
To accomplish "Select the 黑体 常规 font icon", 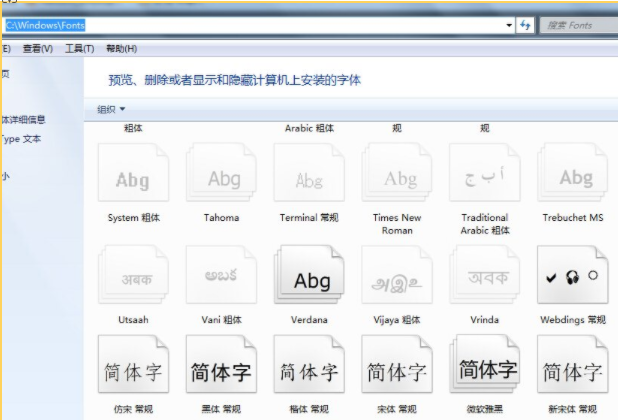I will click(x=222, y=364).
